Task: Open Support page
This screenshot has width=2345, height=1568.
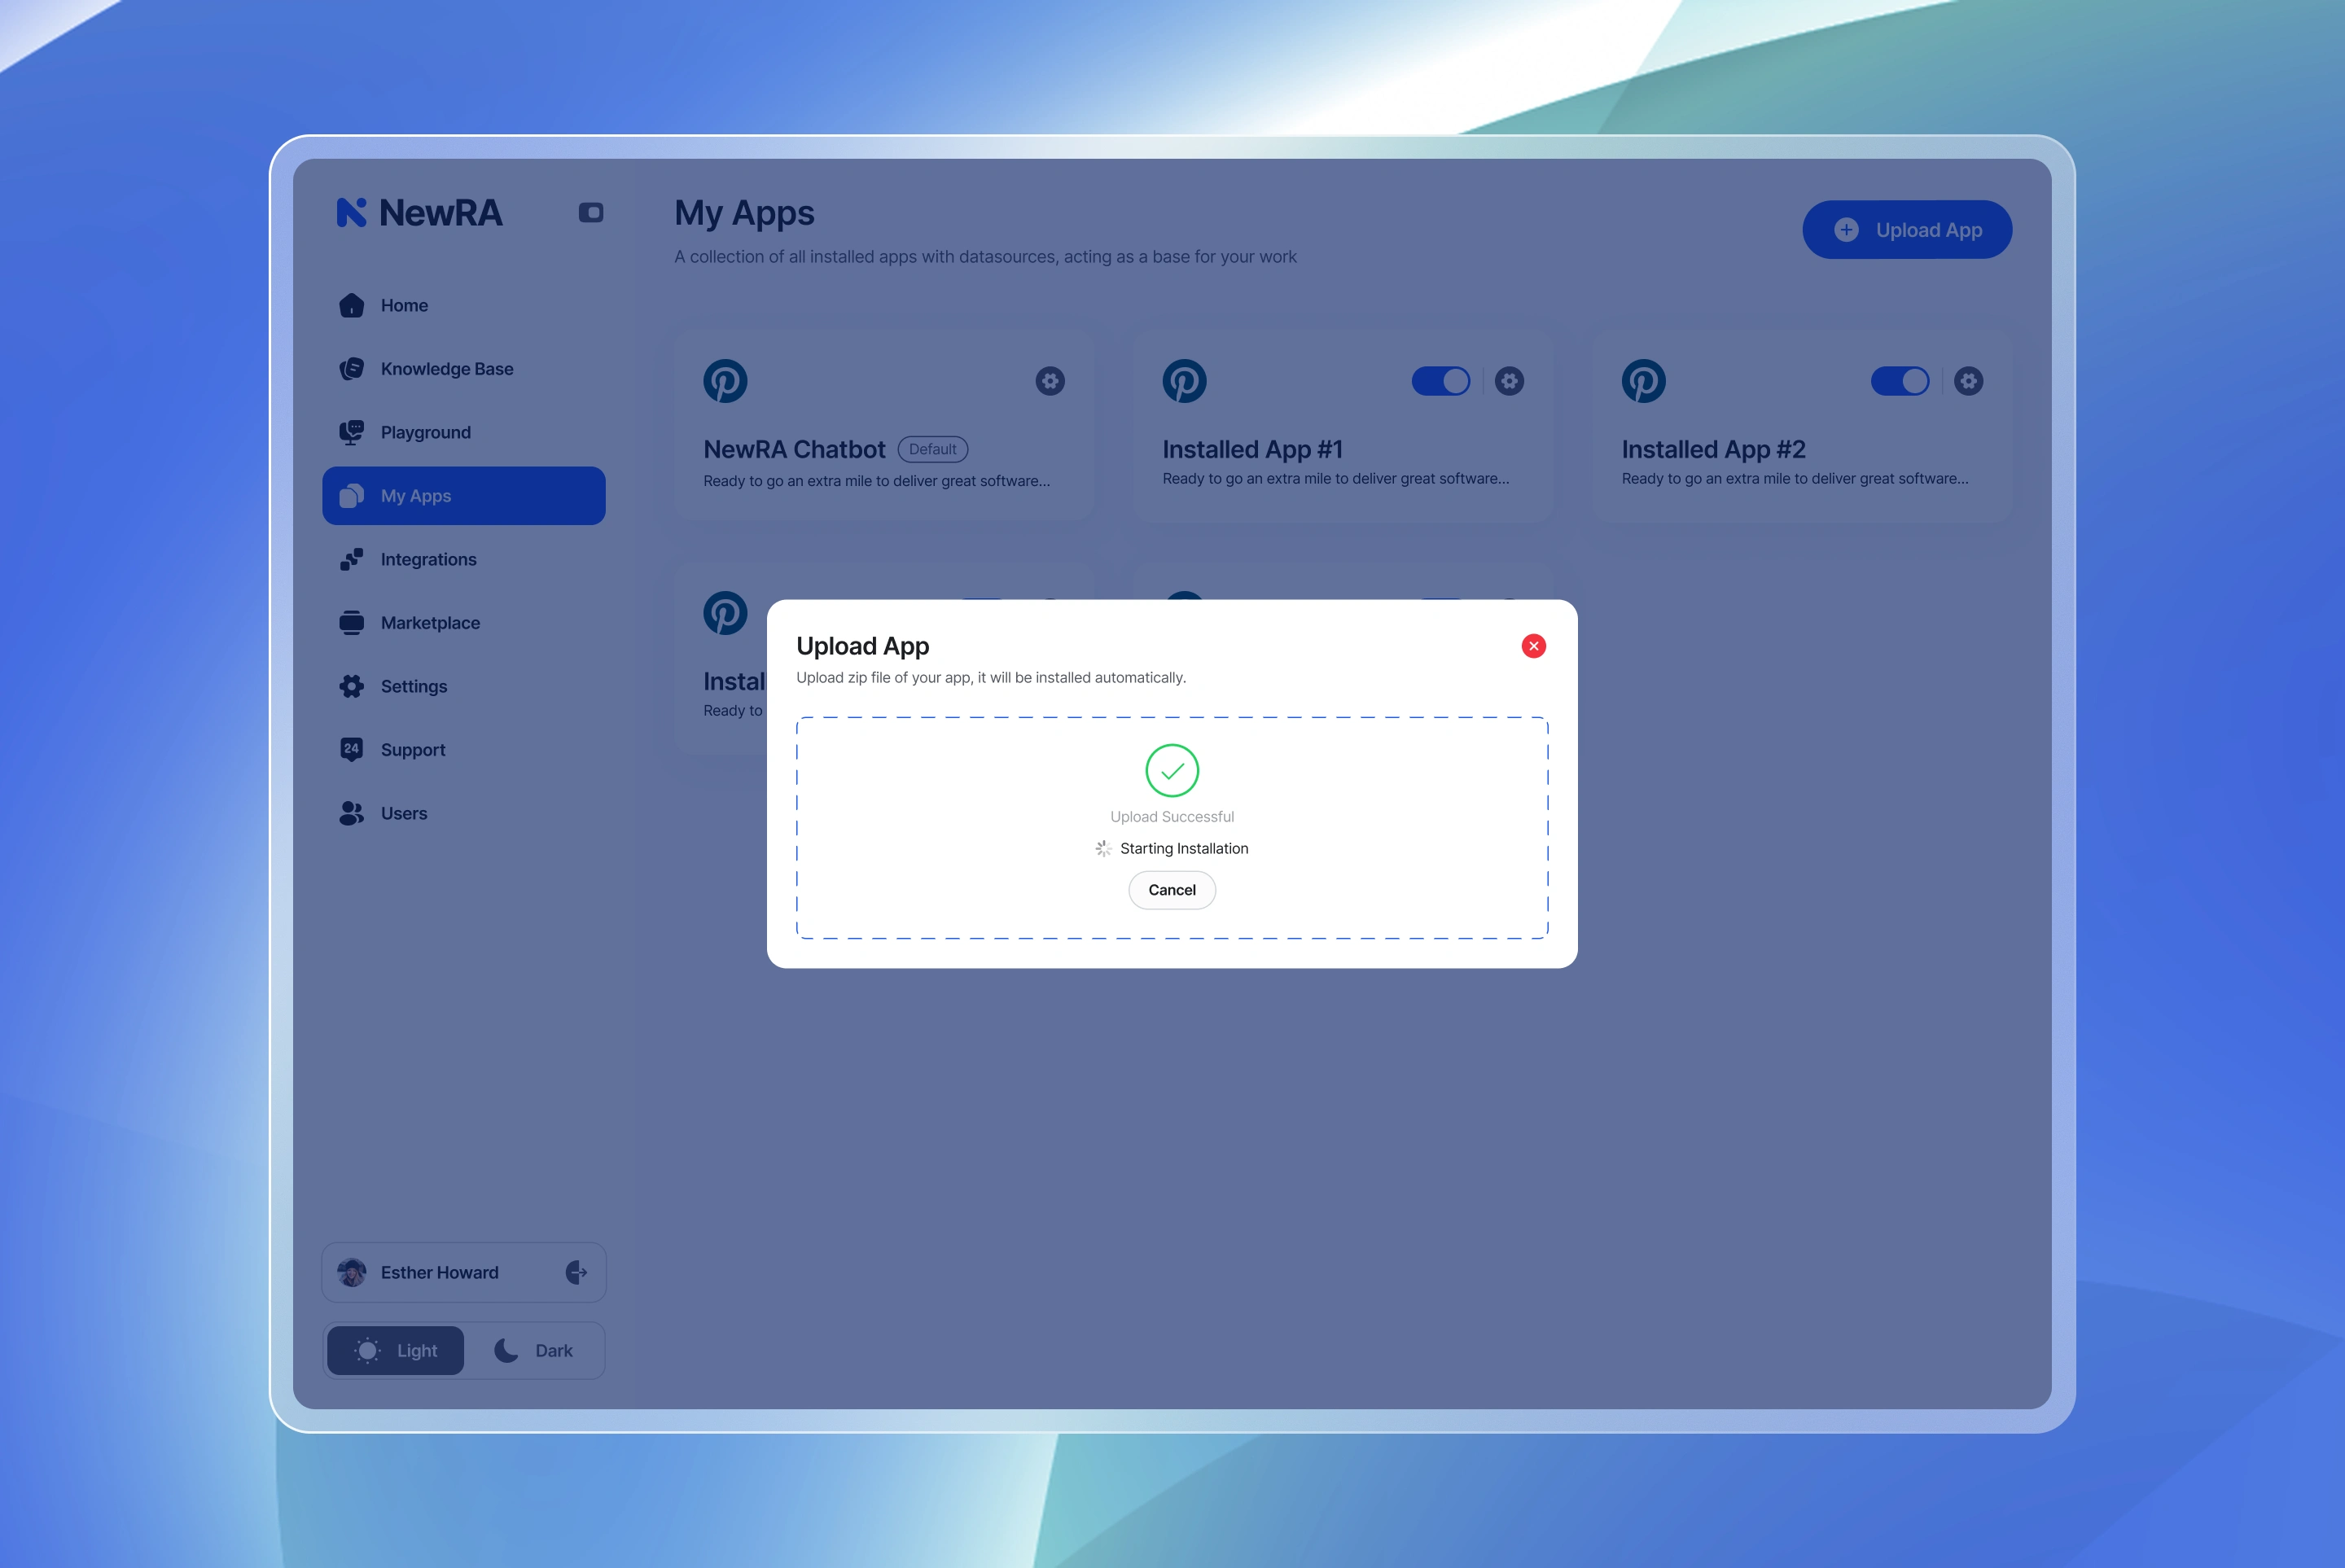Action: point(464,750)
